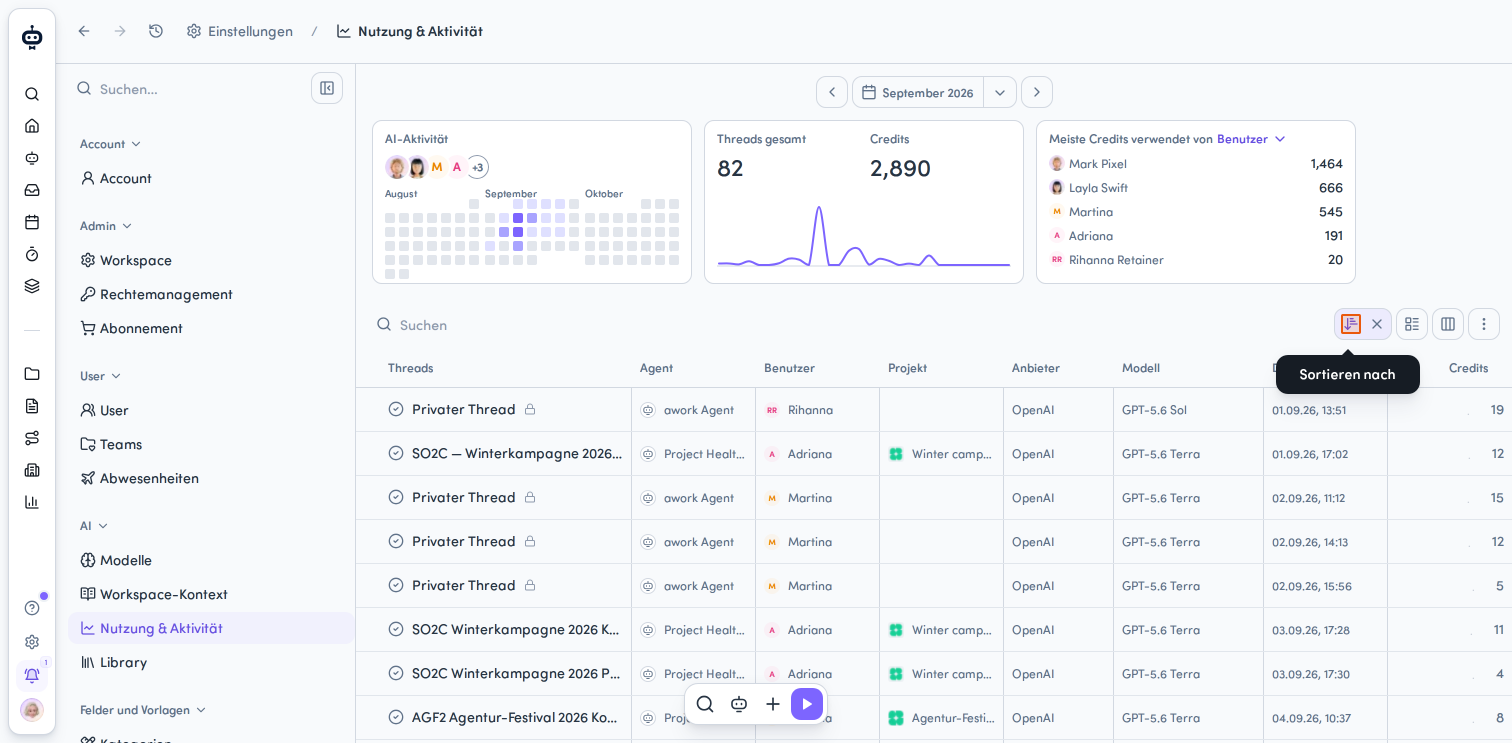This screenshot has width=1512, height=743.
Task: Open the inbox tray icon in the left rail
Action: tap(32, 190)
